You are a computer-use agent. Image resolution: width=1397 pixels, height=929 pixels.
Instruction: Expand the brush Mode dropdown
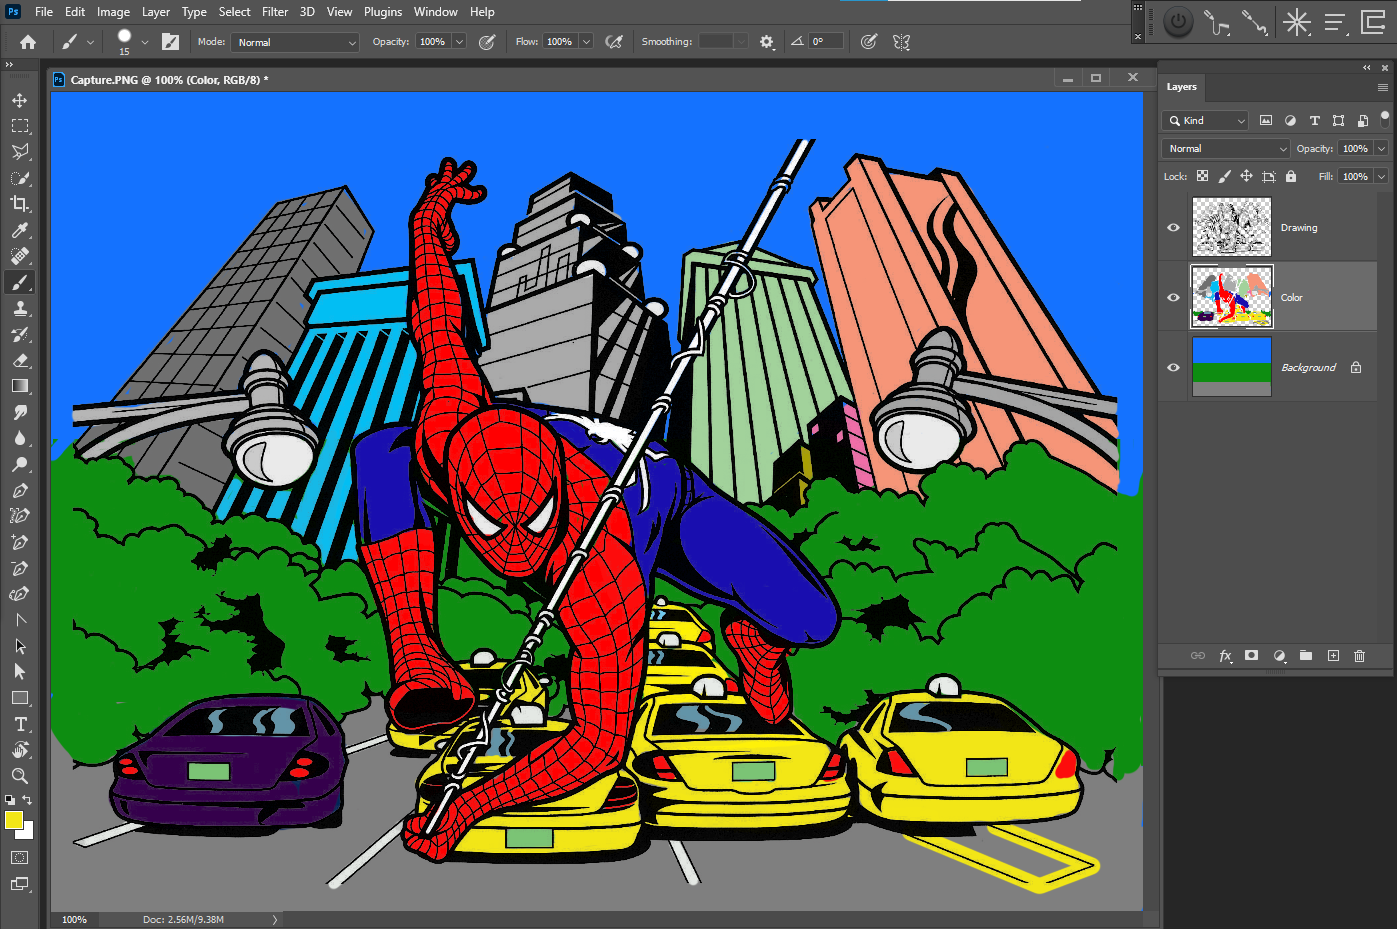pyautogui.click(x=295, y=42)
